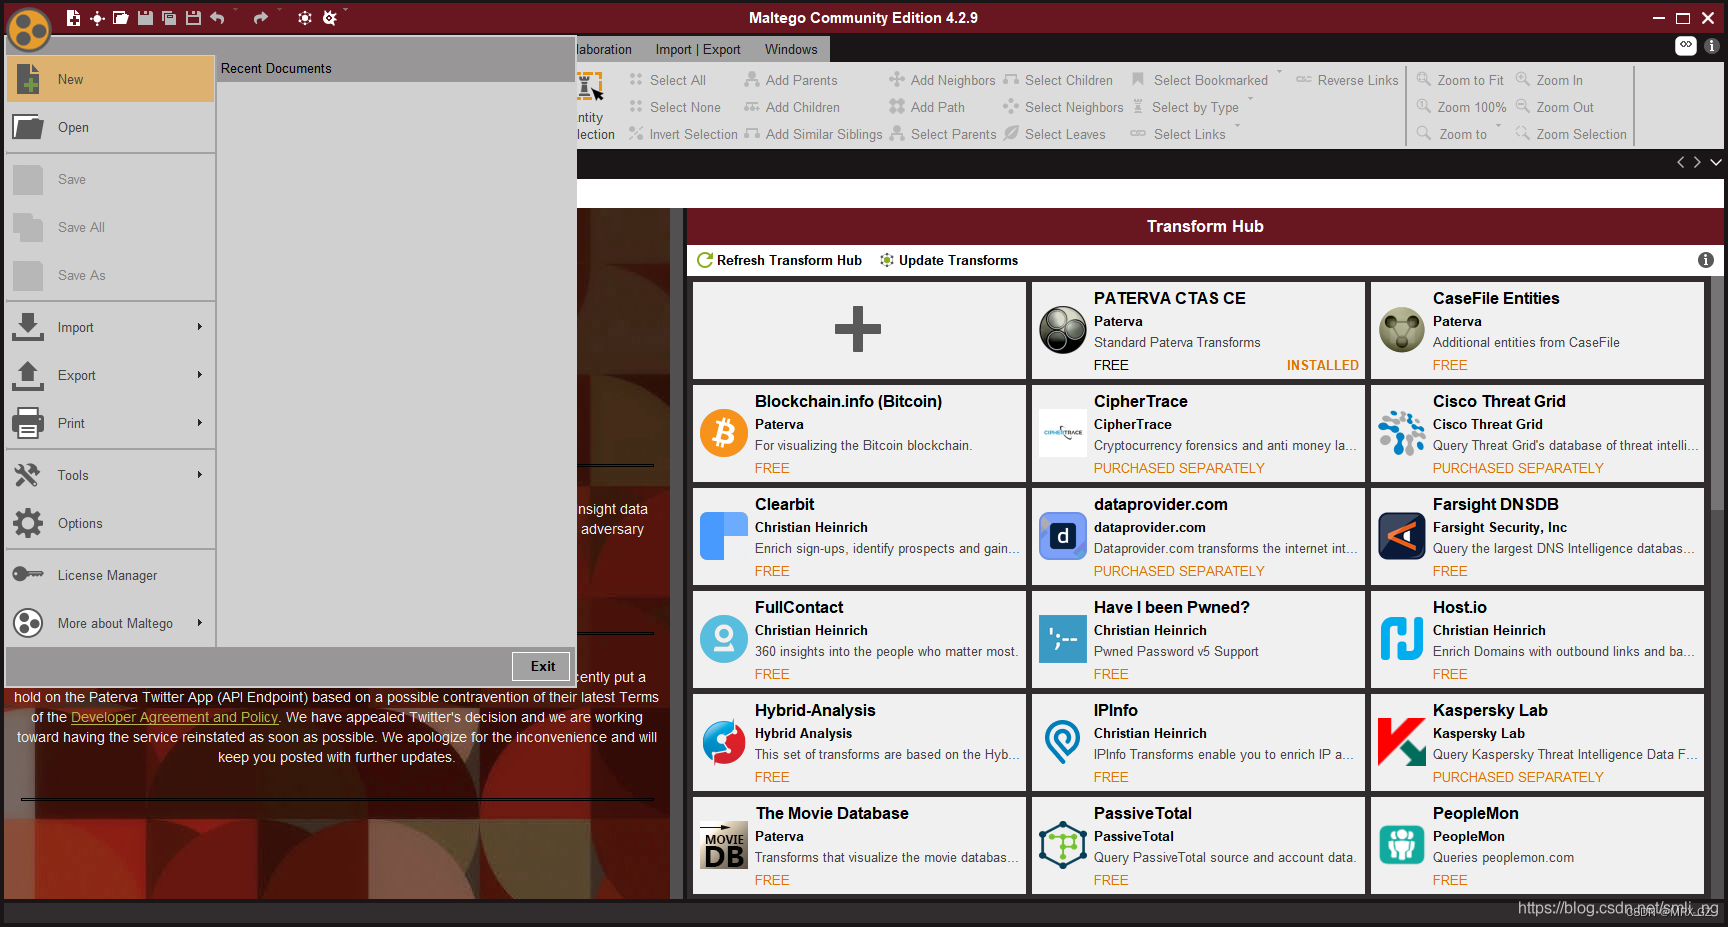The image size is (1728, 927).
Task: Open the Tools submenu
Action: (111, 475)
